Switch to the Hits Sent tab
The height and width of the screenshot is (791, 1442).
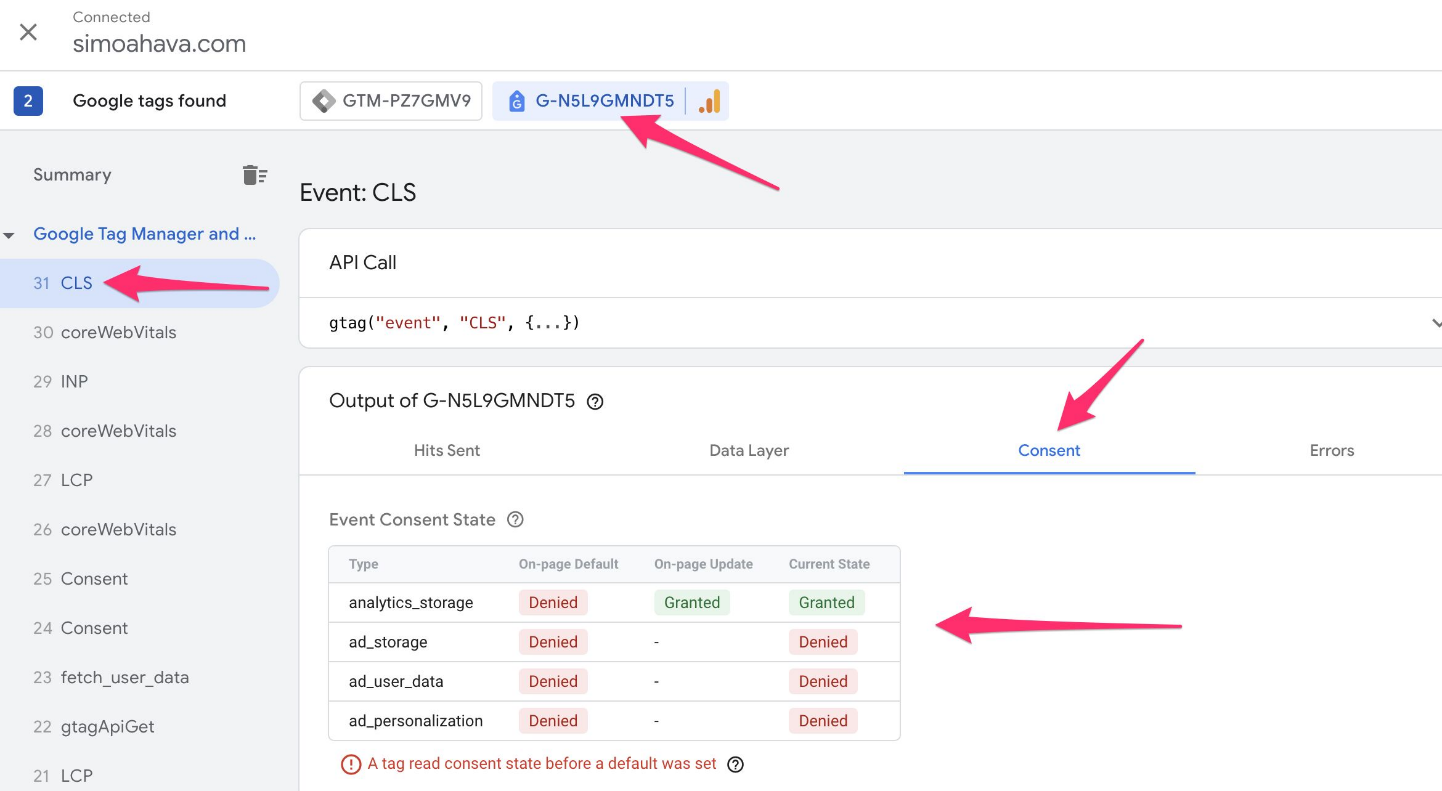pyautogui.click(x=447, y=450)
